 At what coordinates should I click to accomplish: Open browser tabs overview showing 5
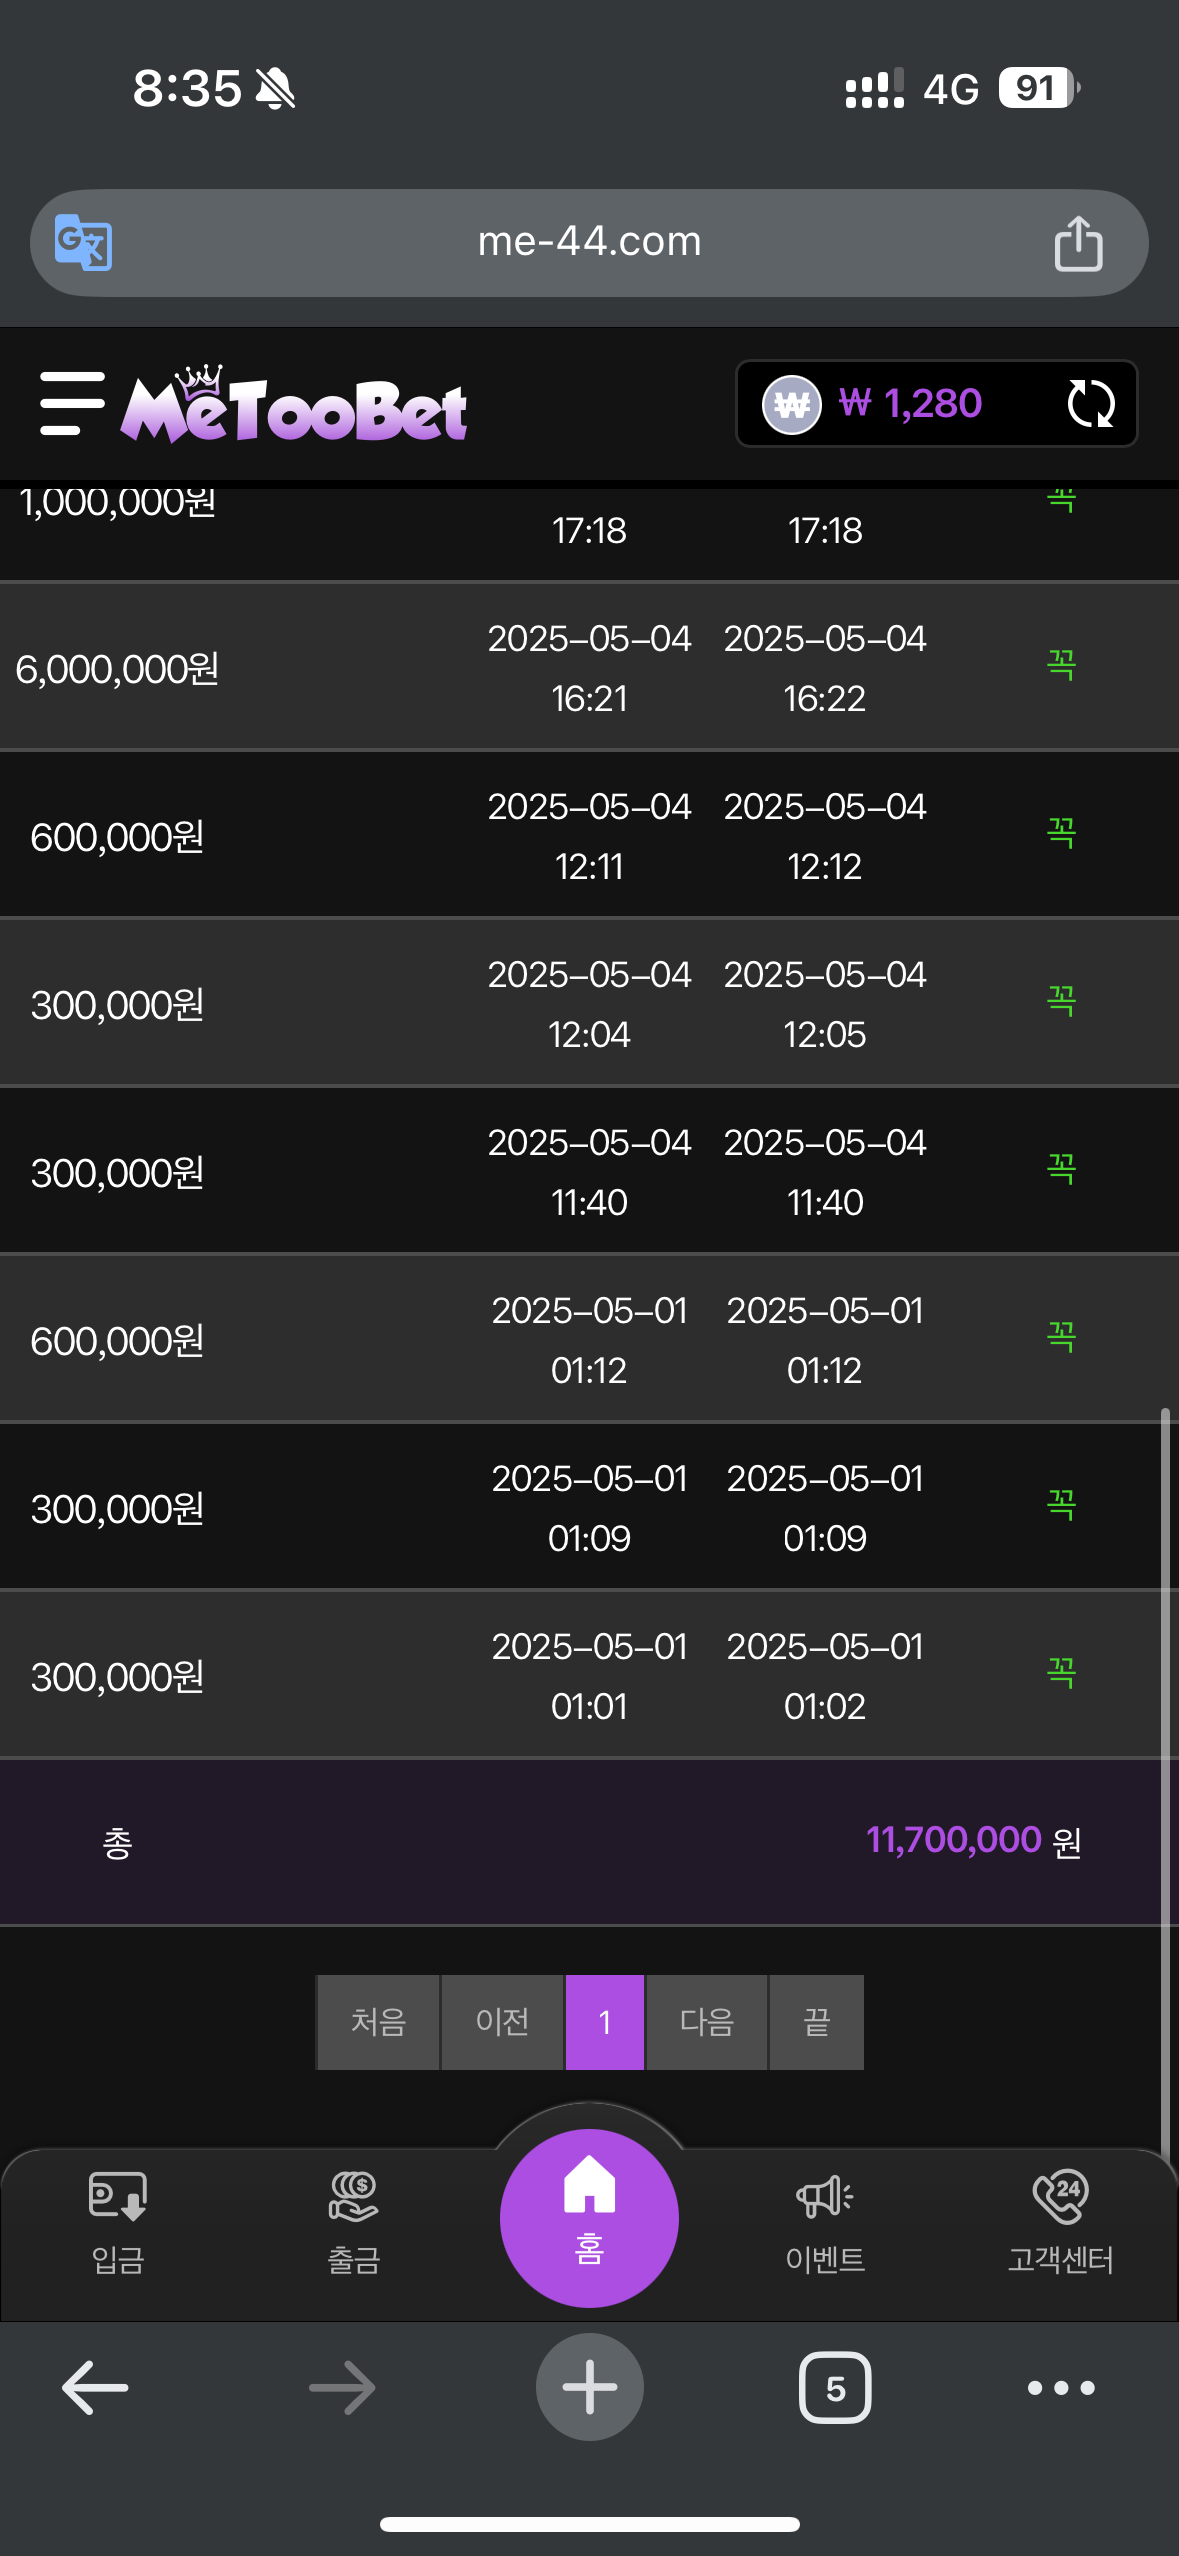[x=835, y=2388]
